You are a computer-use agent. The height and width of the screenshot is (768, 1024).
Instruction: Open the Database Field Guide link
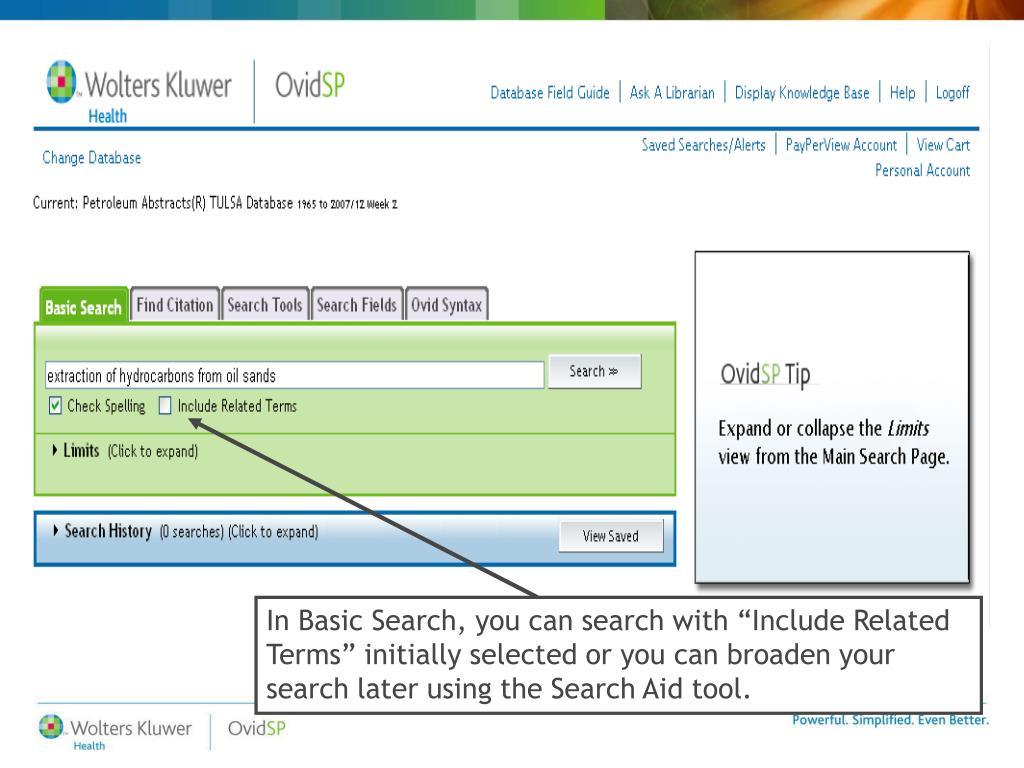(x=550, y=93)
